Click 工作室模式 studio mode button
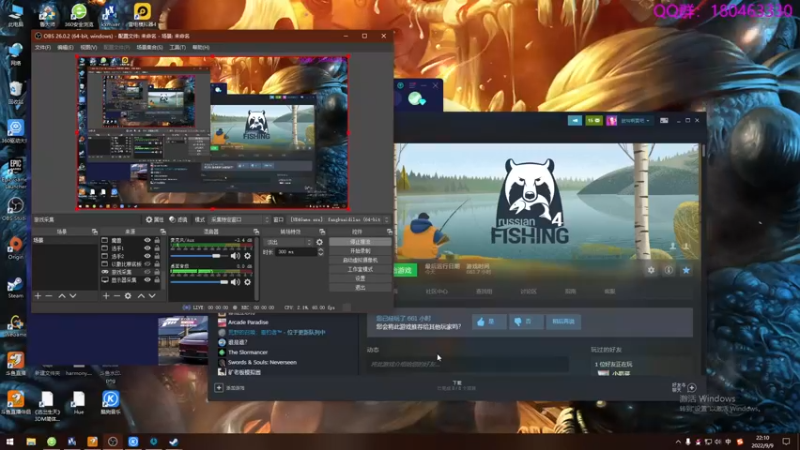Viewport: 800px width, 450px height. 360,269
